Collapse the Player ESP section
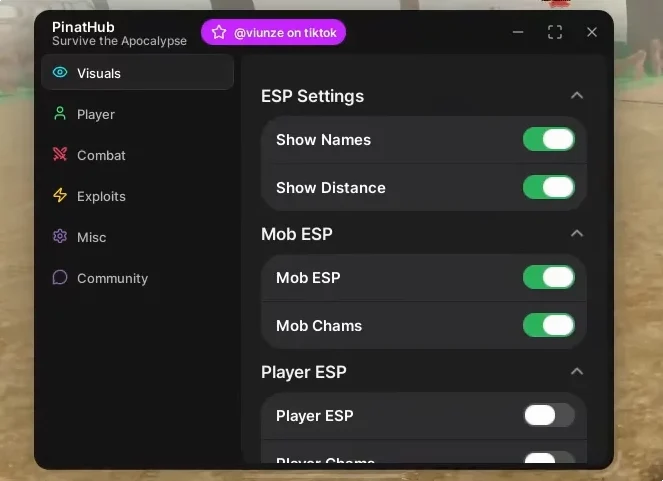 click(x=577, y=372)
